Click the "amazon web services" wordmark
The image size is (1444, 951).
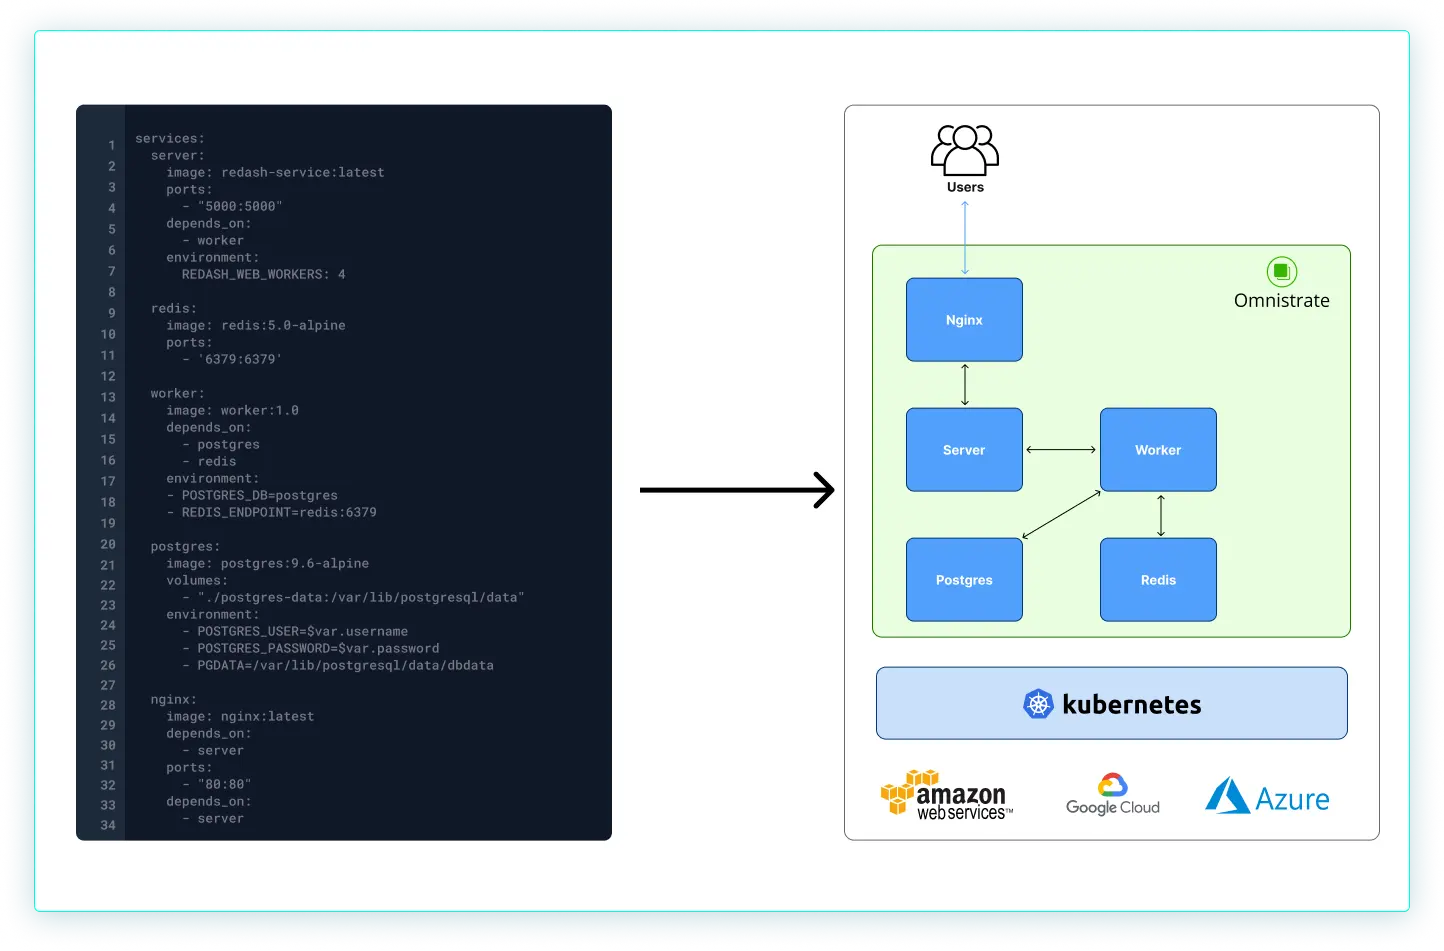coord(964,802)
